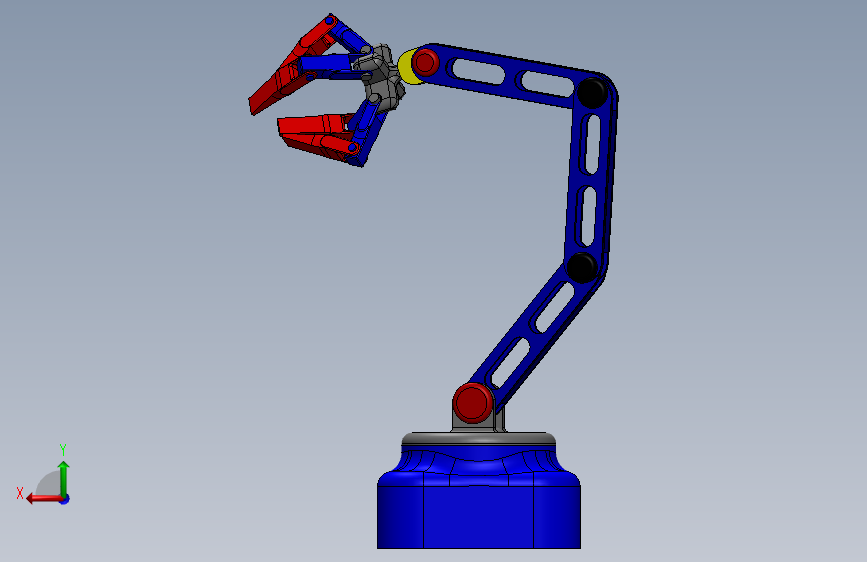Select the grey gripper hub block

coord(380,77)
